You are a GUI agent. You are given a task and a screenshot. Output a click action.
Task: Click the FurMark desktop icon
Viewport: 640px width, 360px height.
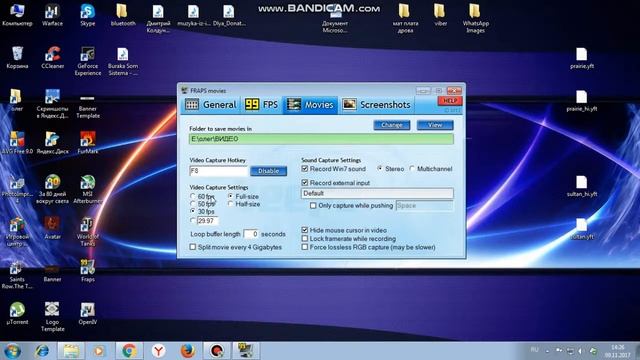click(x=88, y=142)
